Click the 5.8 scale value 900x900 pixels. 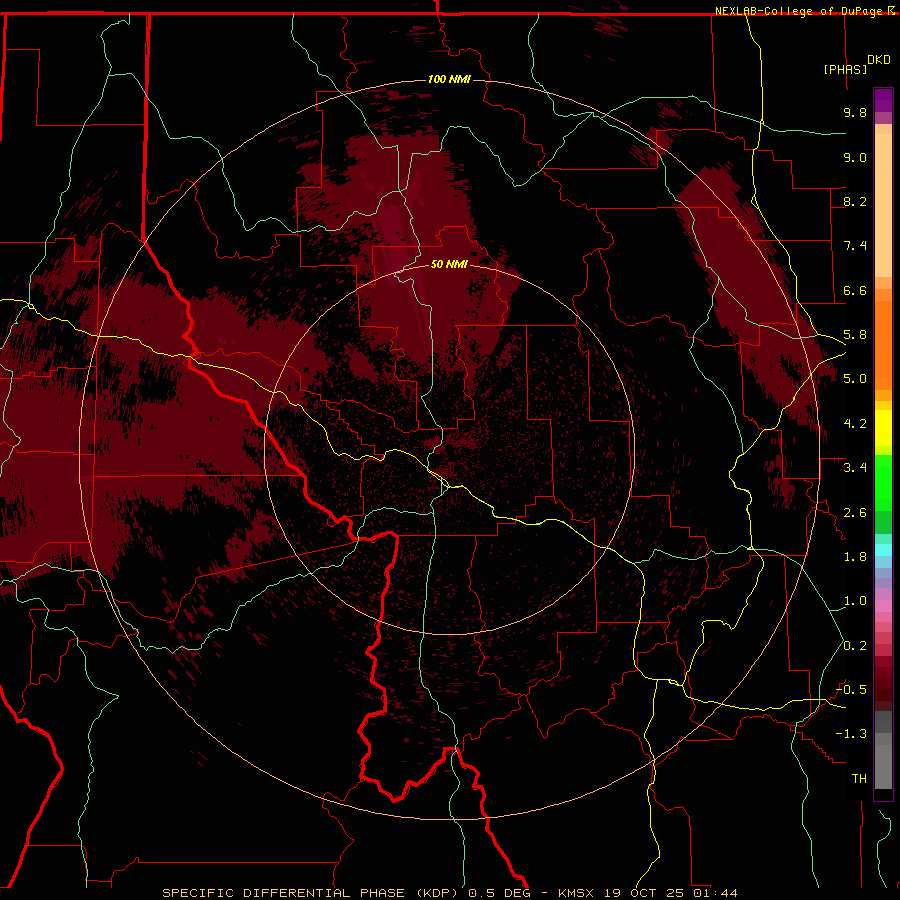click(x=855, y=335)
